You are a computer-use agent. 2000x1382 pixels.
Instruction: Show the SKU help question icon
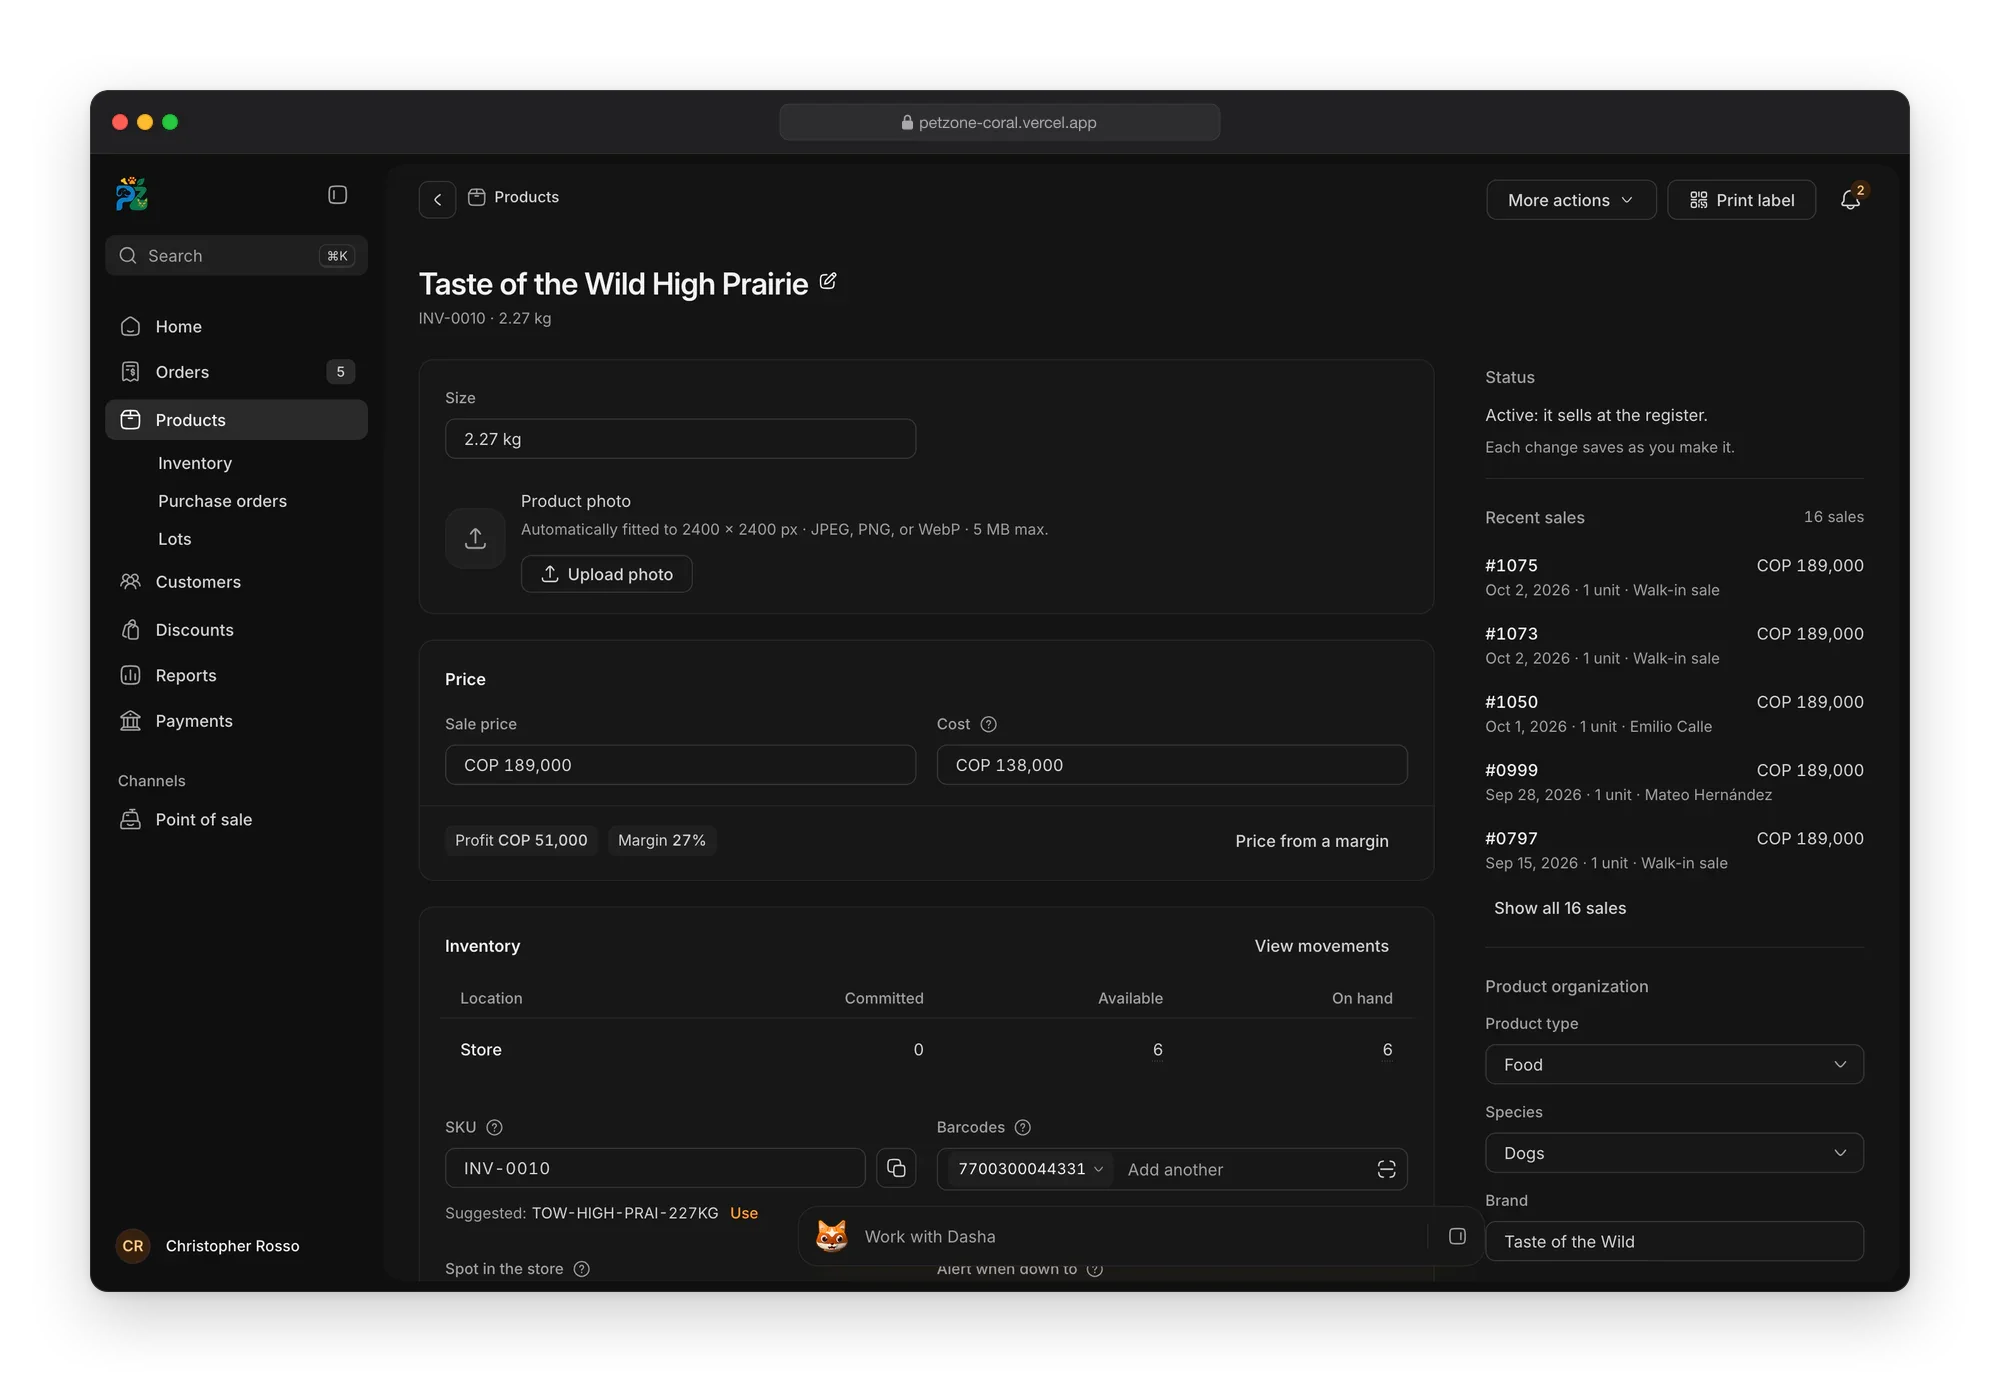(x=494, y=1127)
